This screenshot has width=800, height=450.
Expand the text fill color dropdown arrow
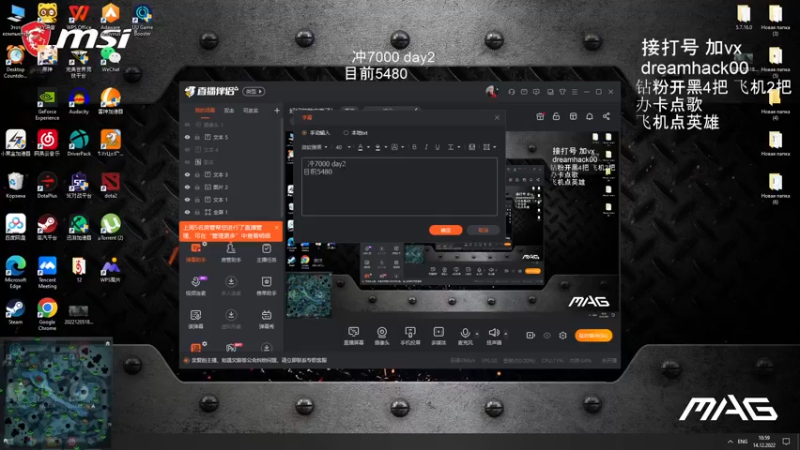386,147
